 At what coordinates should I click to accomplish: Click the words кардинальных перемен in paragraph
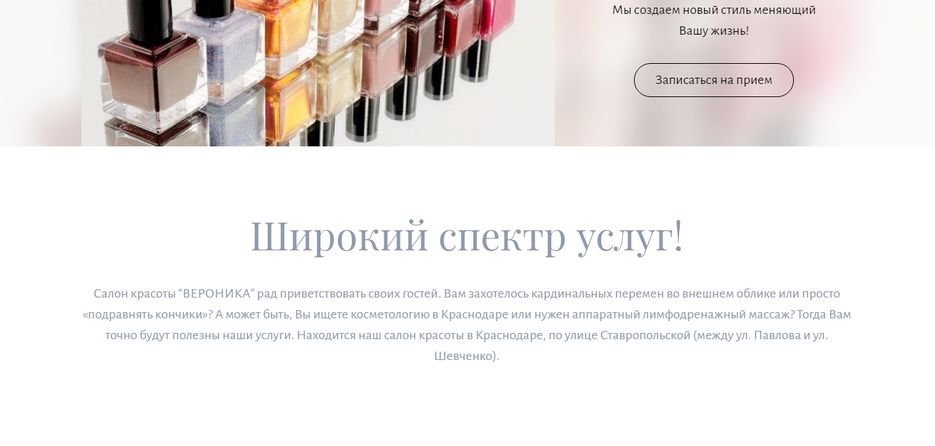pyautogui.click(x=583, y=293)
